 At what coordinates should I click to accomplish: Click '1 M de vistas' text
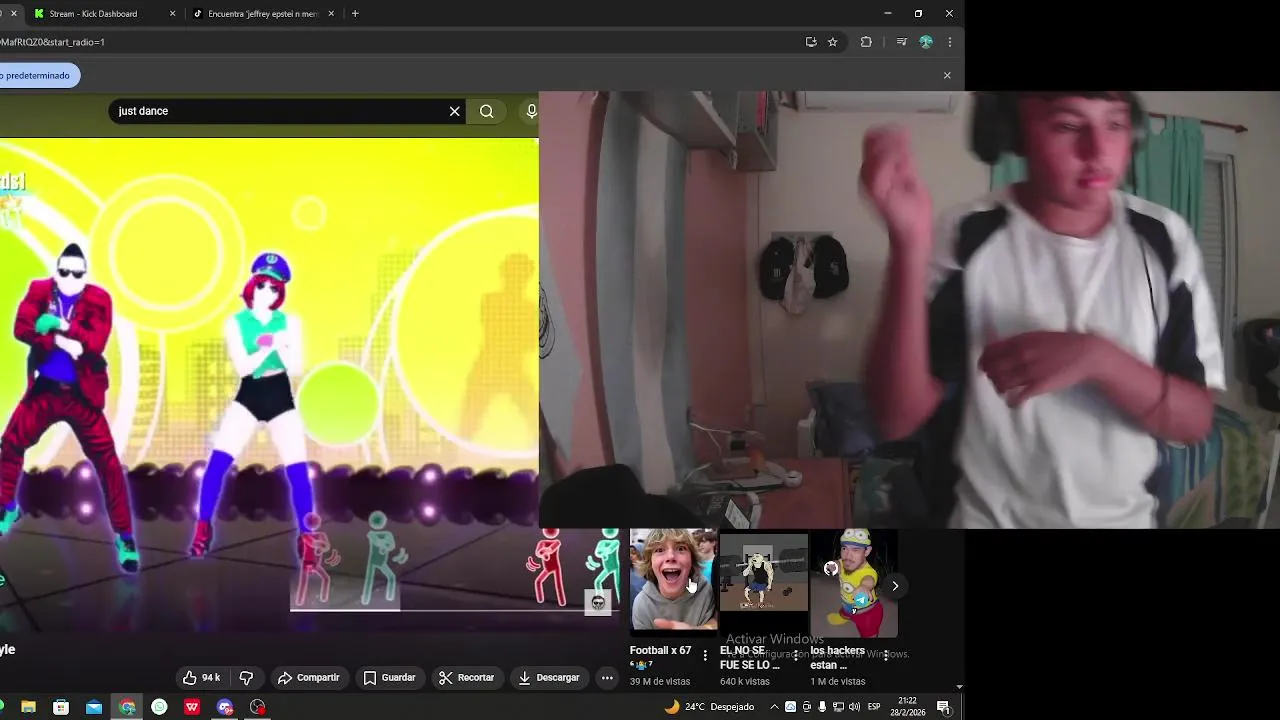[838, 682]
